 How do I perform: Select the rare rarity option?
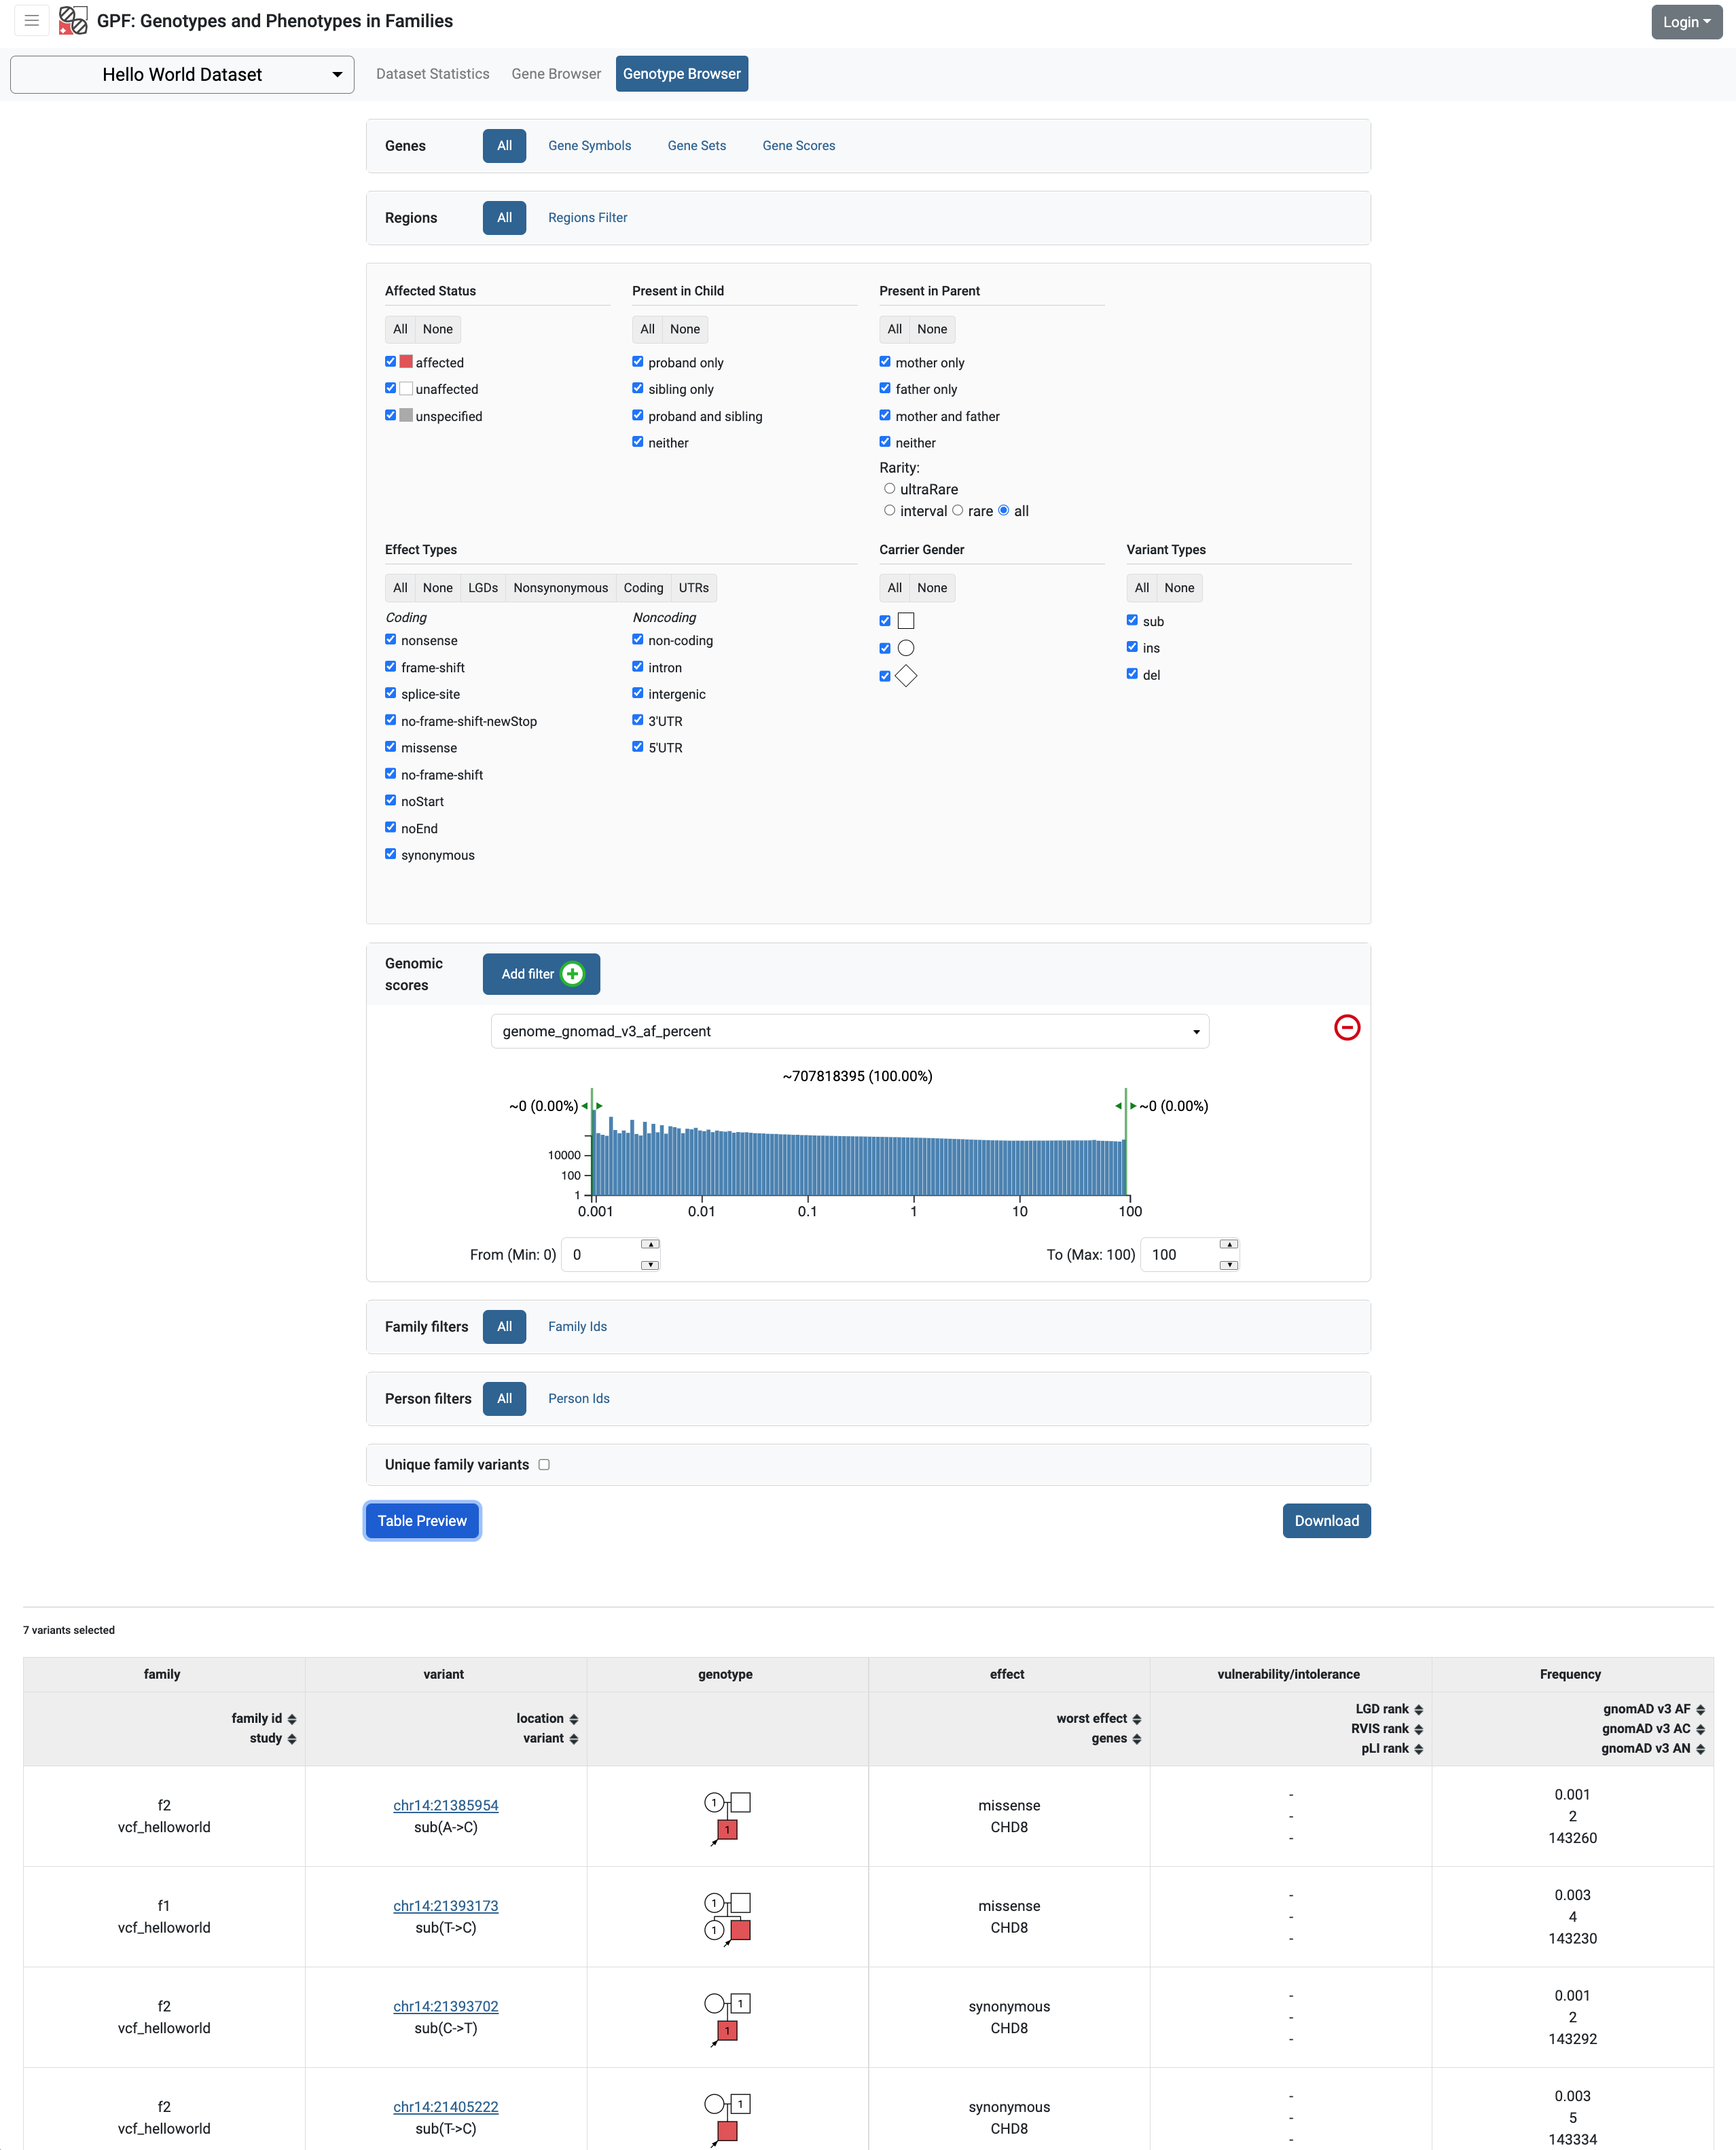(958, 510)
